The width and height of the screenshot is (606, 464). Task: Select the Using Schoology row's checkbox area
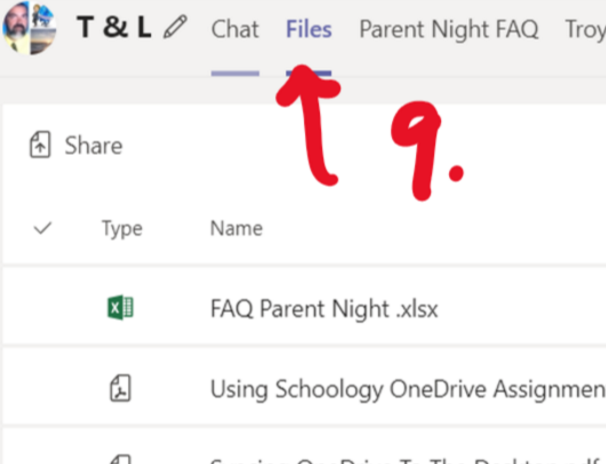[x=42, y=388]
